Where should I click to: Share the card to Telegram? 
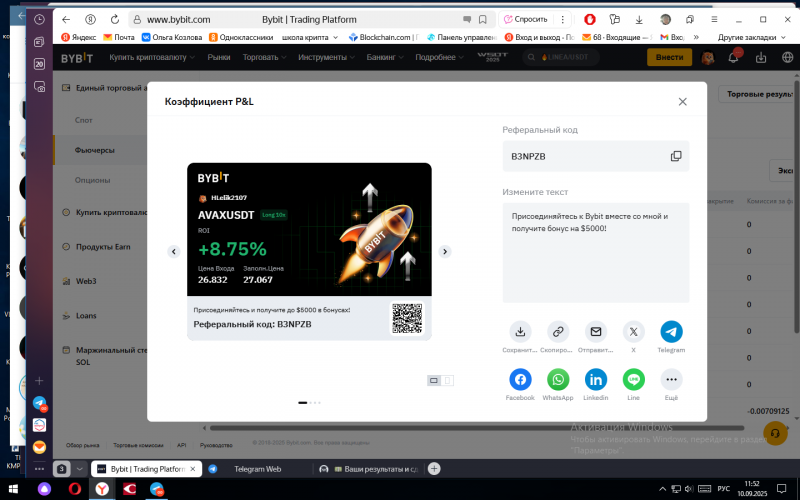(671, 332)
